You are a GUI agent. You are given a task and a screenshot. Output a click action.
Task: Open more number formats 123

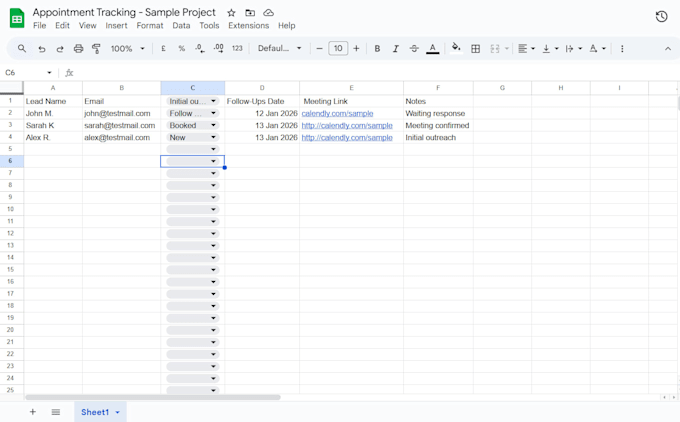(237, 49)
